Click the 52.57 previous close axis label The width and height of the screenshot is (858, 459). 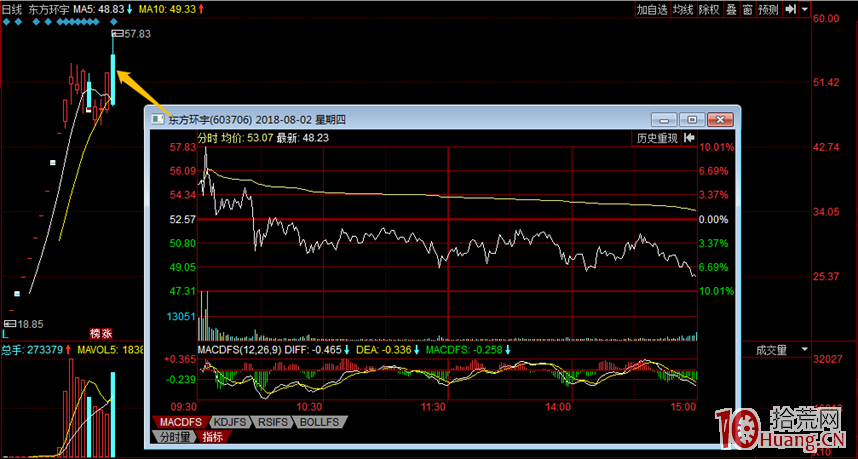point(183,219)
